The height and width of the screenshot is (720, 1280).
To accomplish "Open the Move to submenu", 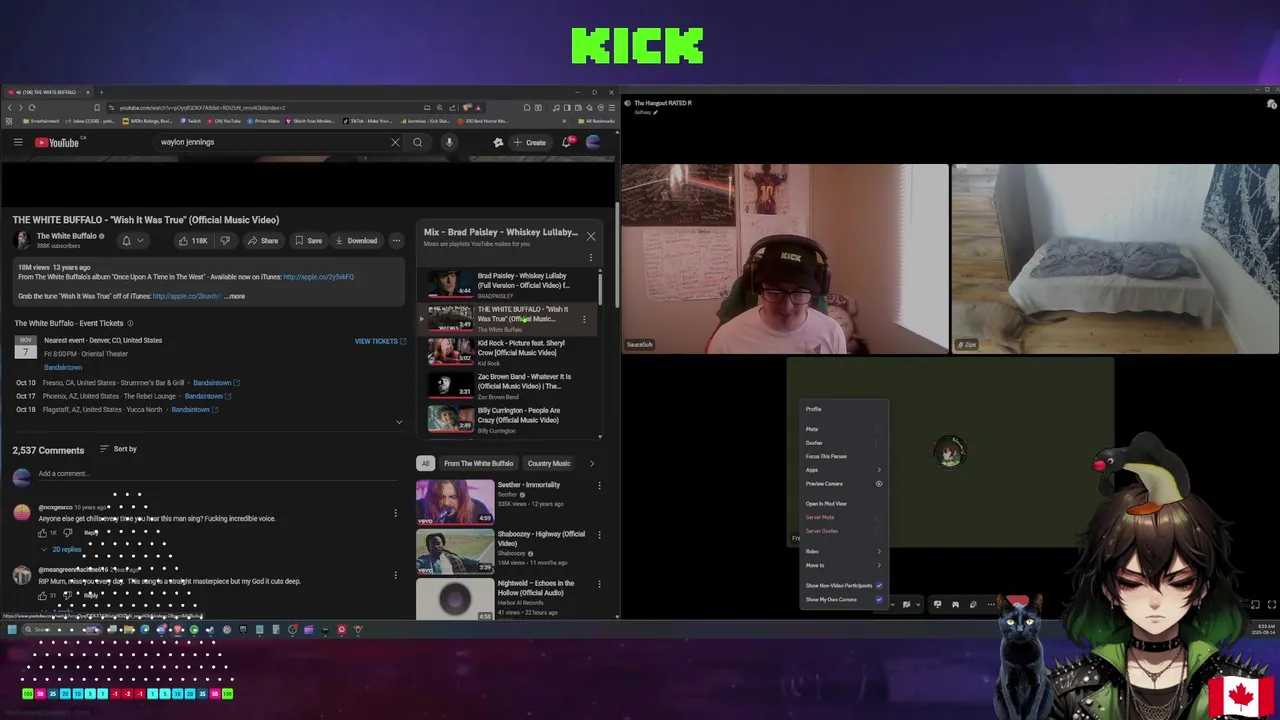I will [844, 566].
